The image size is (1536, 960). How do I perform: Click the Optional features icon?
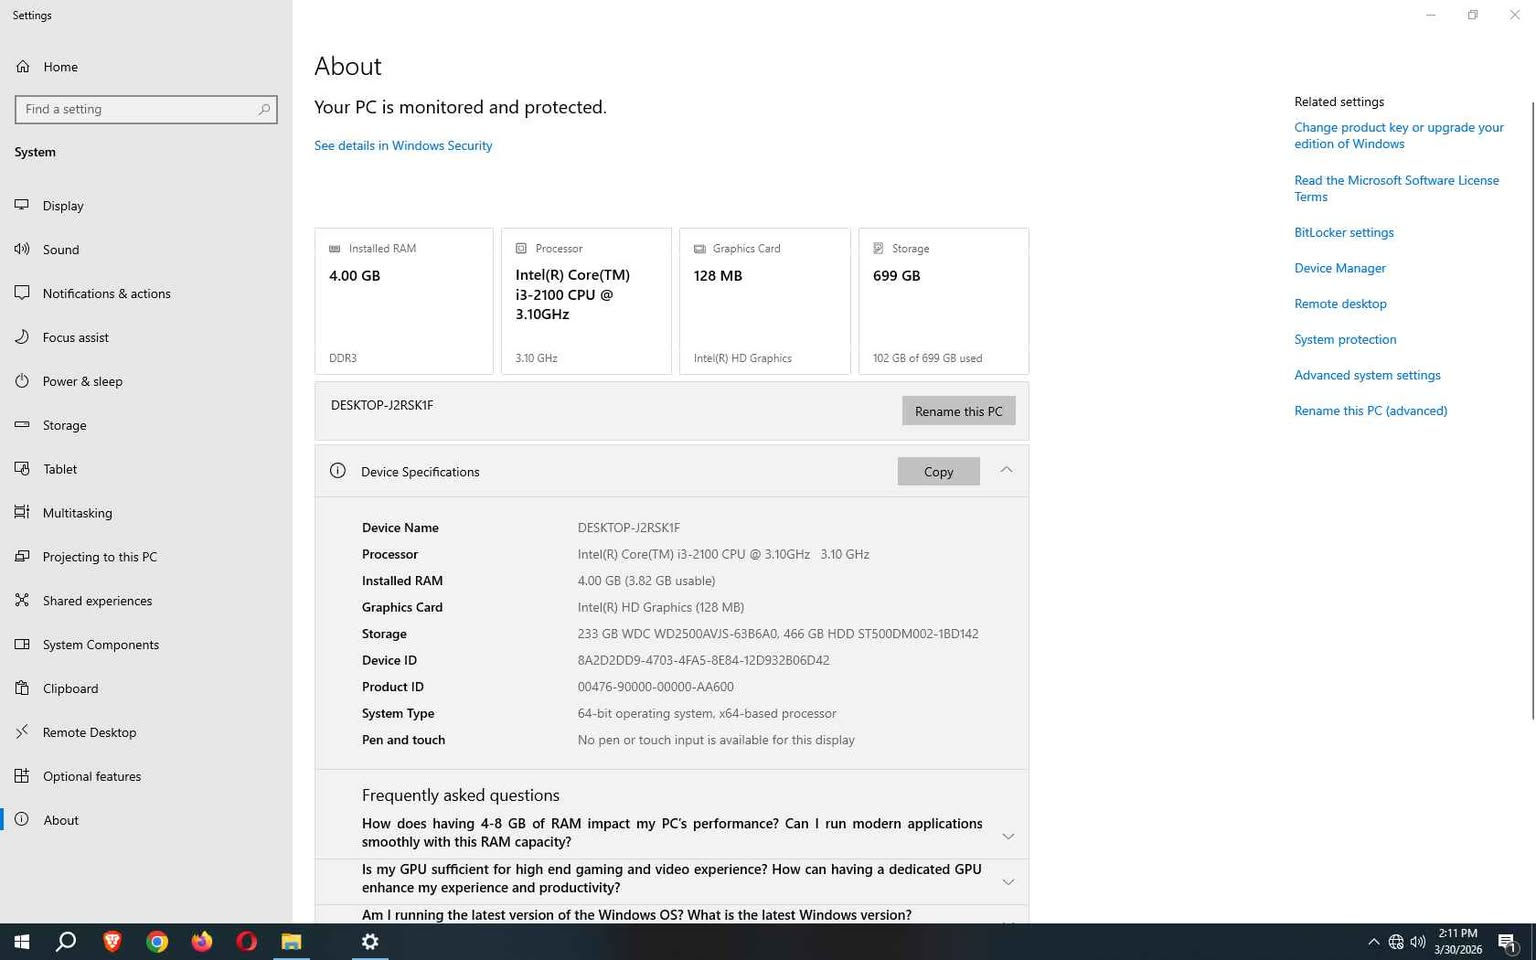pyautogui.click(x=22, y=776)
